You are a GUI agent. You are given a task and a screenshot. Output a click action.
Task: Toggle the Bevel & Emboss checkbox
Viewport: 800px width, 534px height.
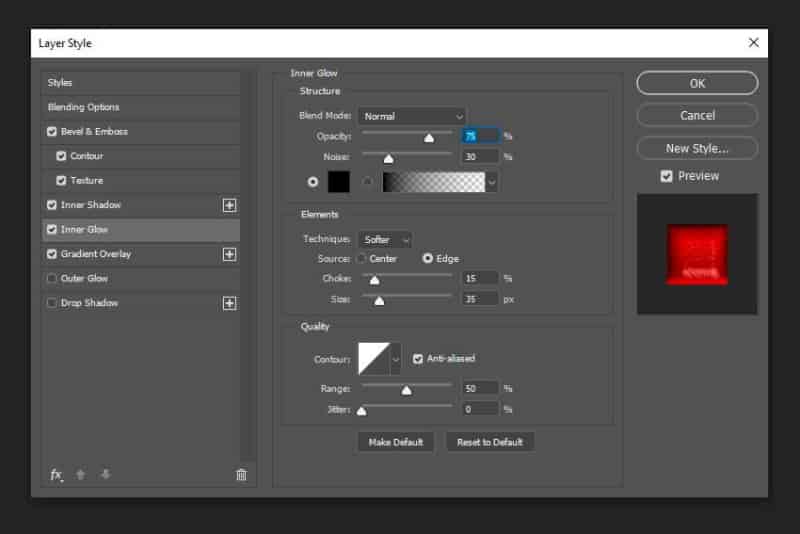click(x=52, y=132)
